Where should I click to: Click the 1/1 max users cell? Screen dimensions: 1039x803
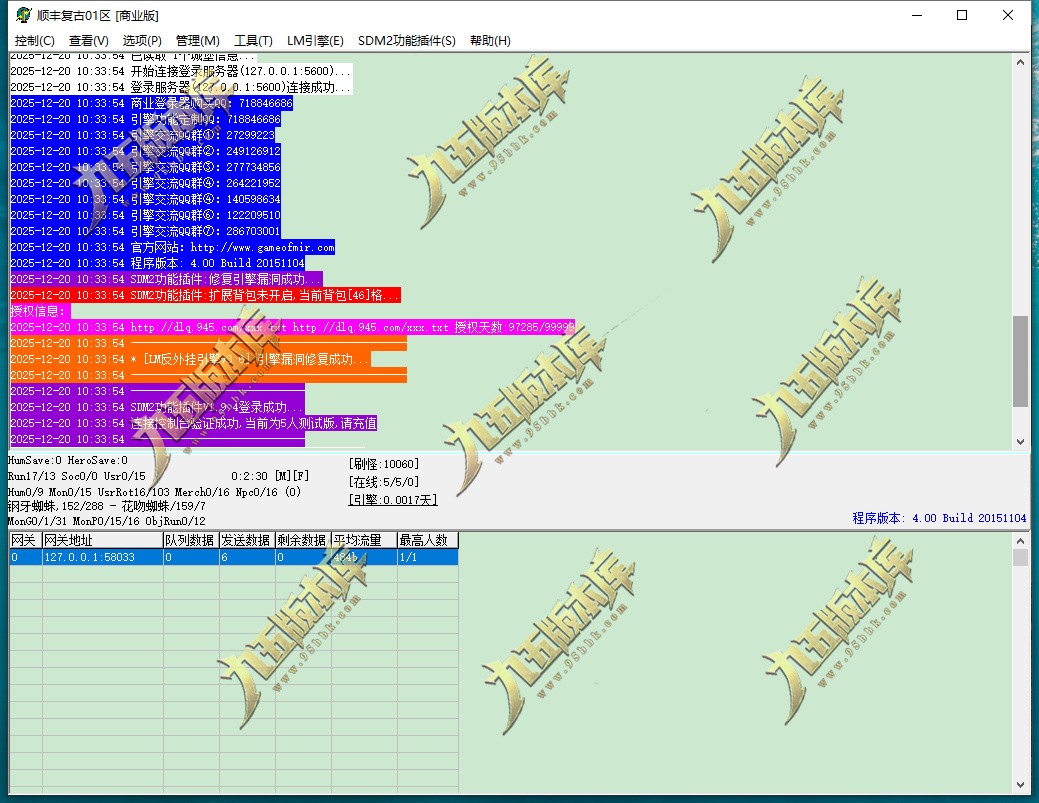point(427,557)
